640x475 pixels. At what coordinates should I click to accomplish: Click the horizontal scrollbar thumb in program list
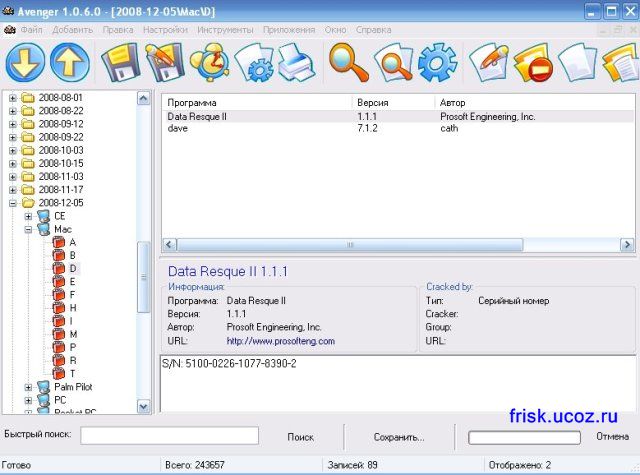tap(350, 244)
